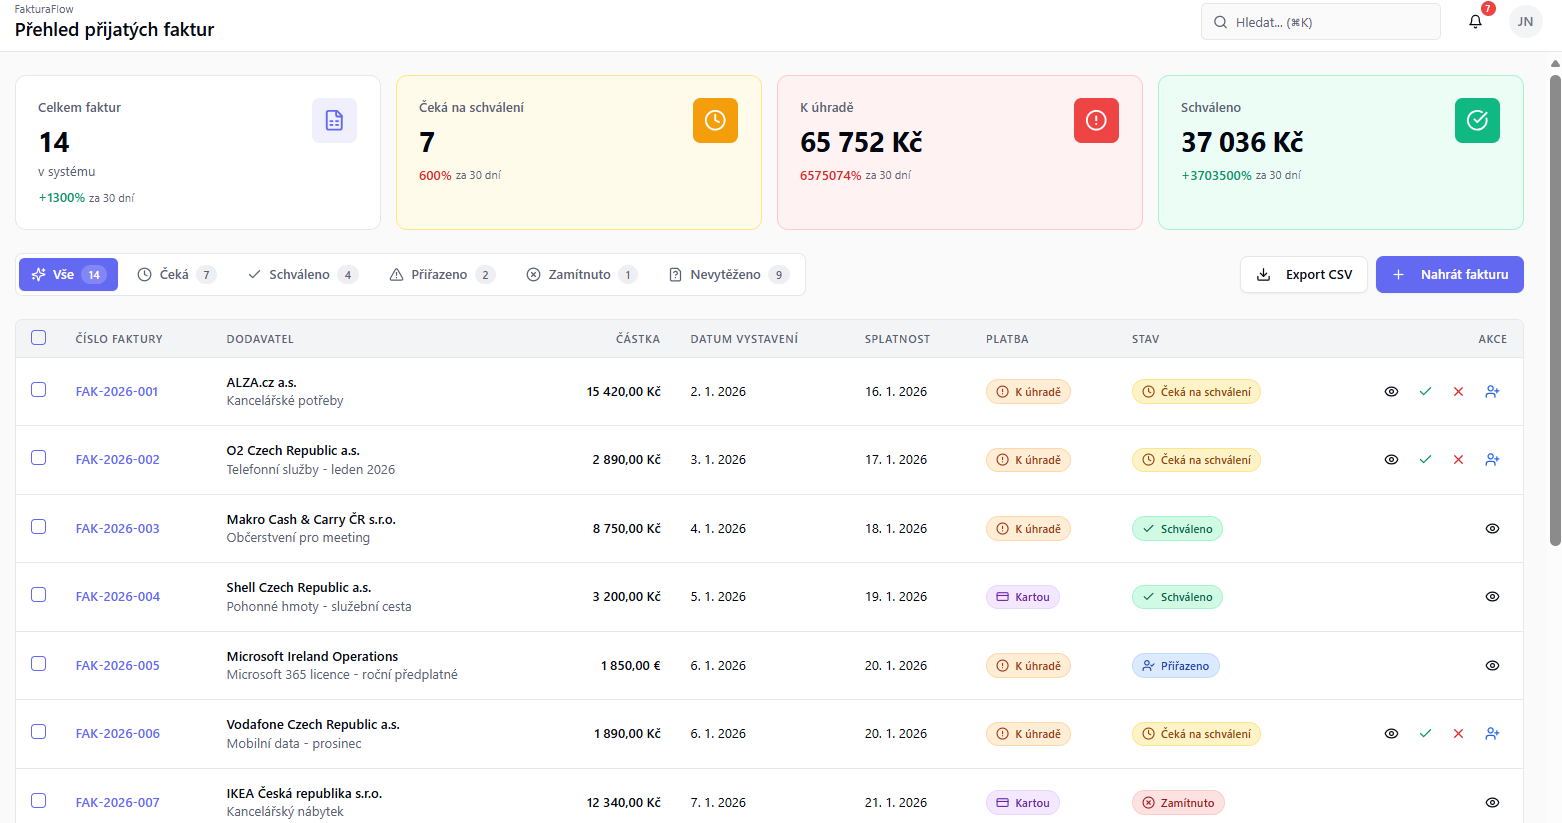View details of the Shell Czech Republic invoice
Screen dimensions: 1562x823
pos(1492,597)
